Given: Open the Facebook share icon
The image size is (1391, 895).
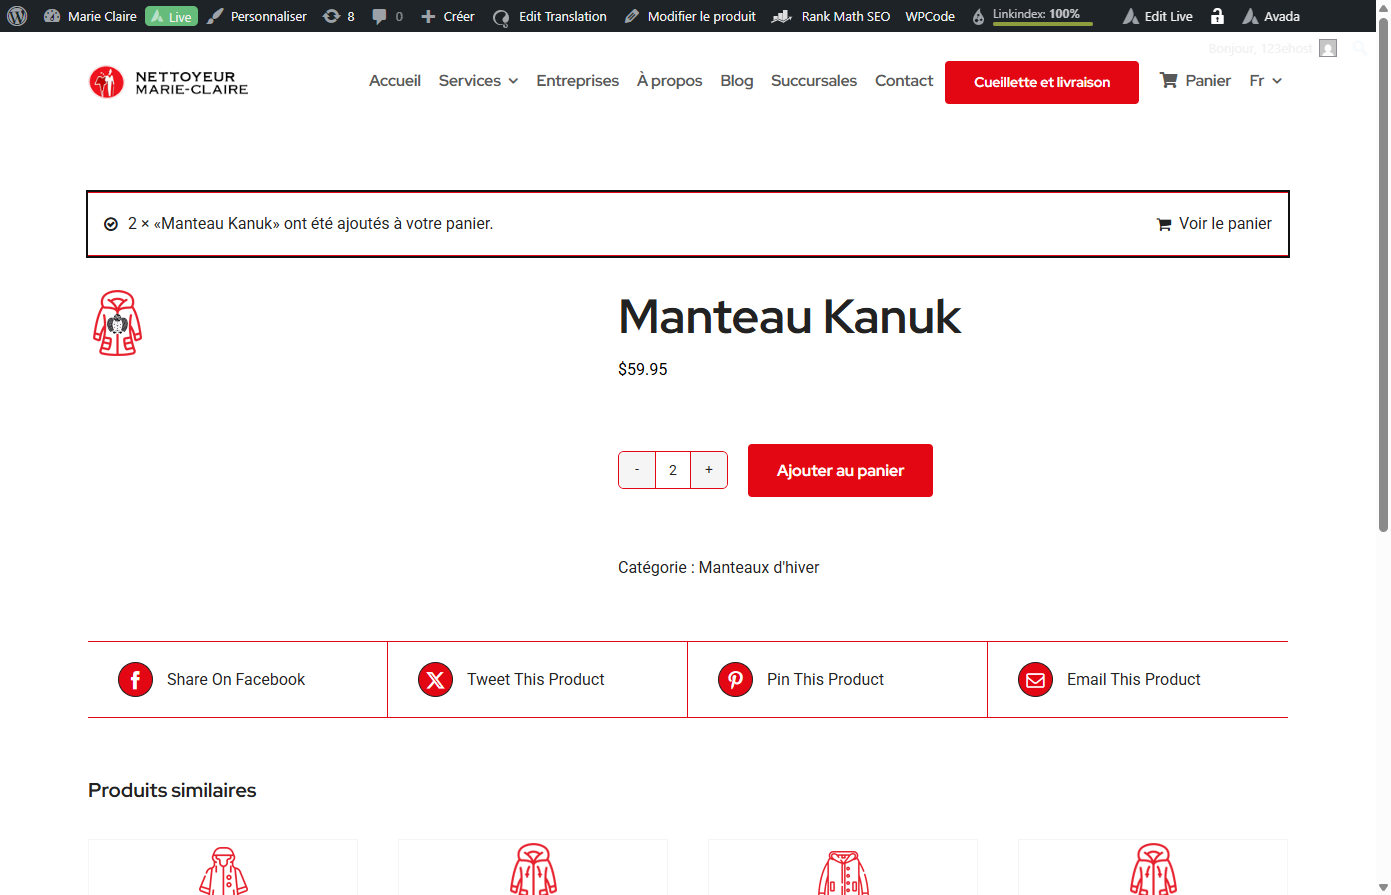Looking at the screenshot, I should 135,679.
